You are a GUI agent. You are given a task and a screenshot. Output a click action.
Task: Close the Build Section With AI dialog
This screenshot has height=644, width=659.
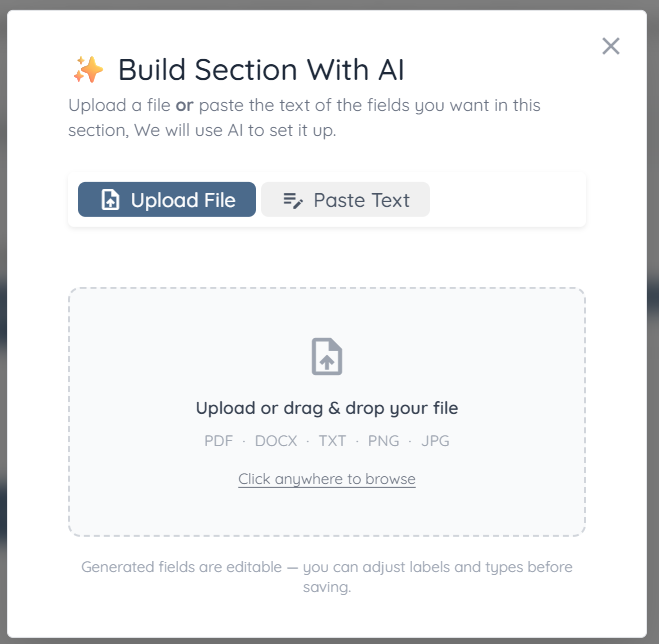click(x=611, y=46)
